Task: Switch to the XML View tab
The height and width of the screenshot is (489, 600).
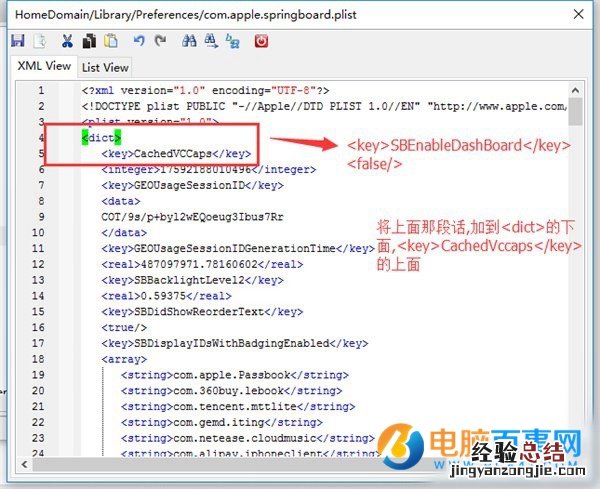Action: tap(44, 66)
